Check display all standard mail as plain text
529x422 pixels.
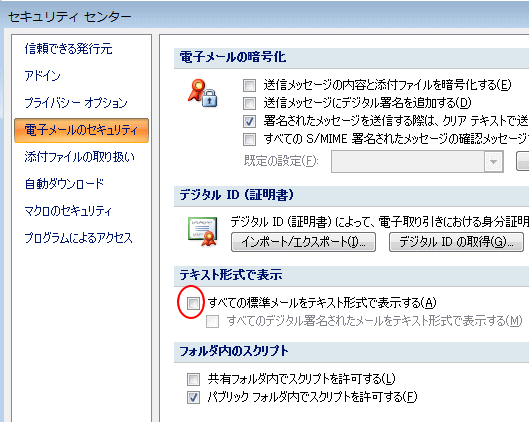[x=193, y=303]
